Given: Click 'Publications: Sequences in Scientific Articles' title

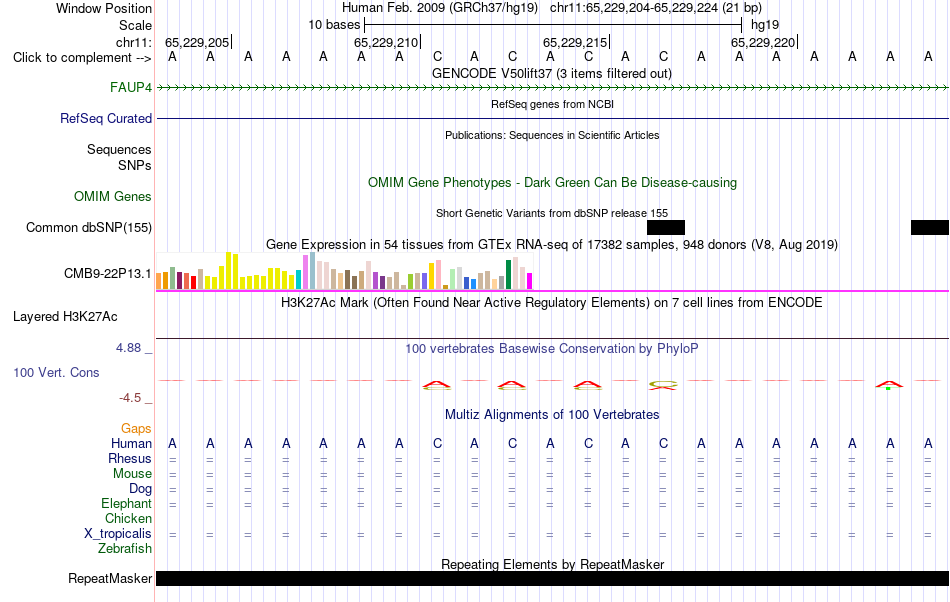Looking at the screenshot, I should coord(552,135).
